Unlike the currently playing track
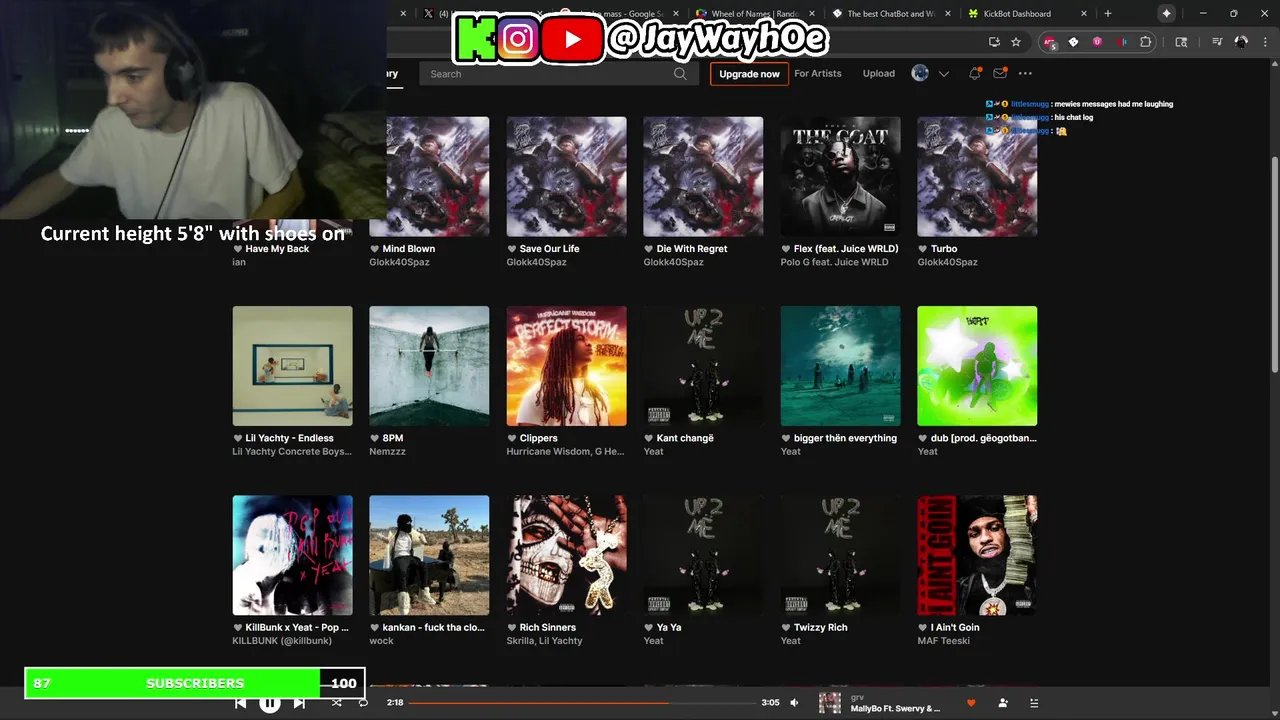Screen dimensions: 1280x720 coord(970,703)
